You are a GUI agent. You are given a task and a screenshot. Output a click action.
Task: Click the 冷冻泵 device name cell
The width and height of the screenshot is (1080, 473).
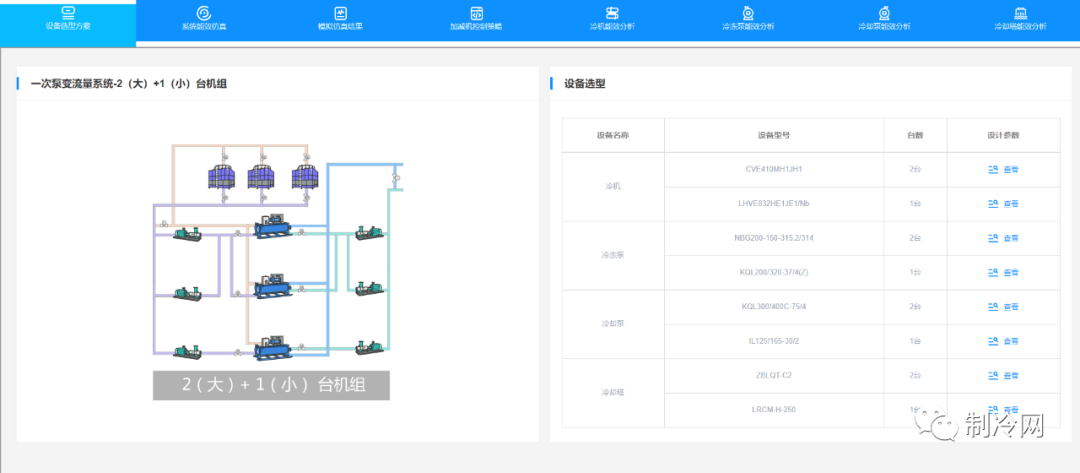tap(613, 255)
